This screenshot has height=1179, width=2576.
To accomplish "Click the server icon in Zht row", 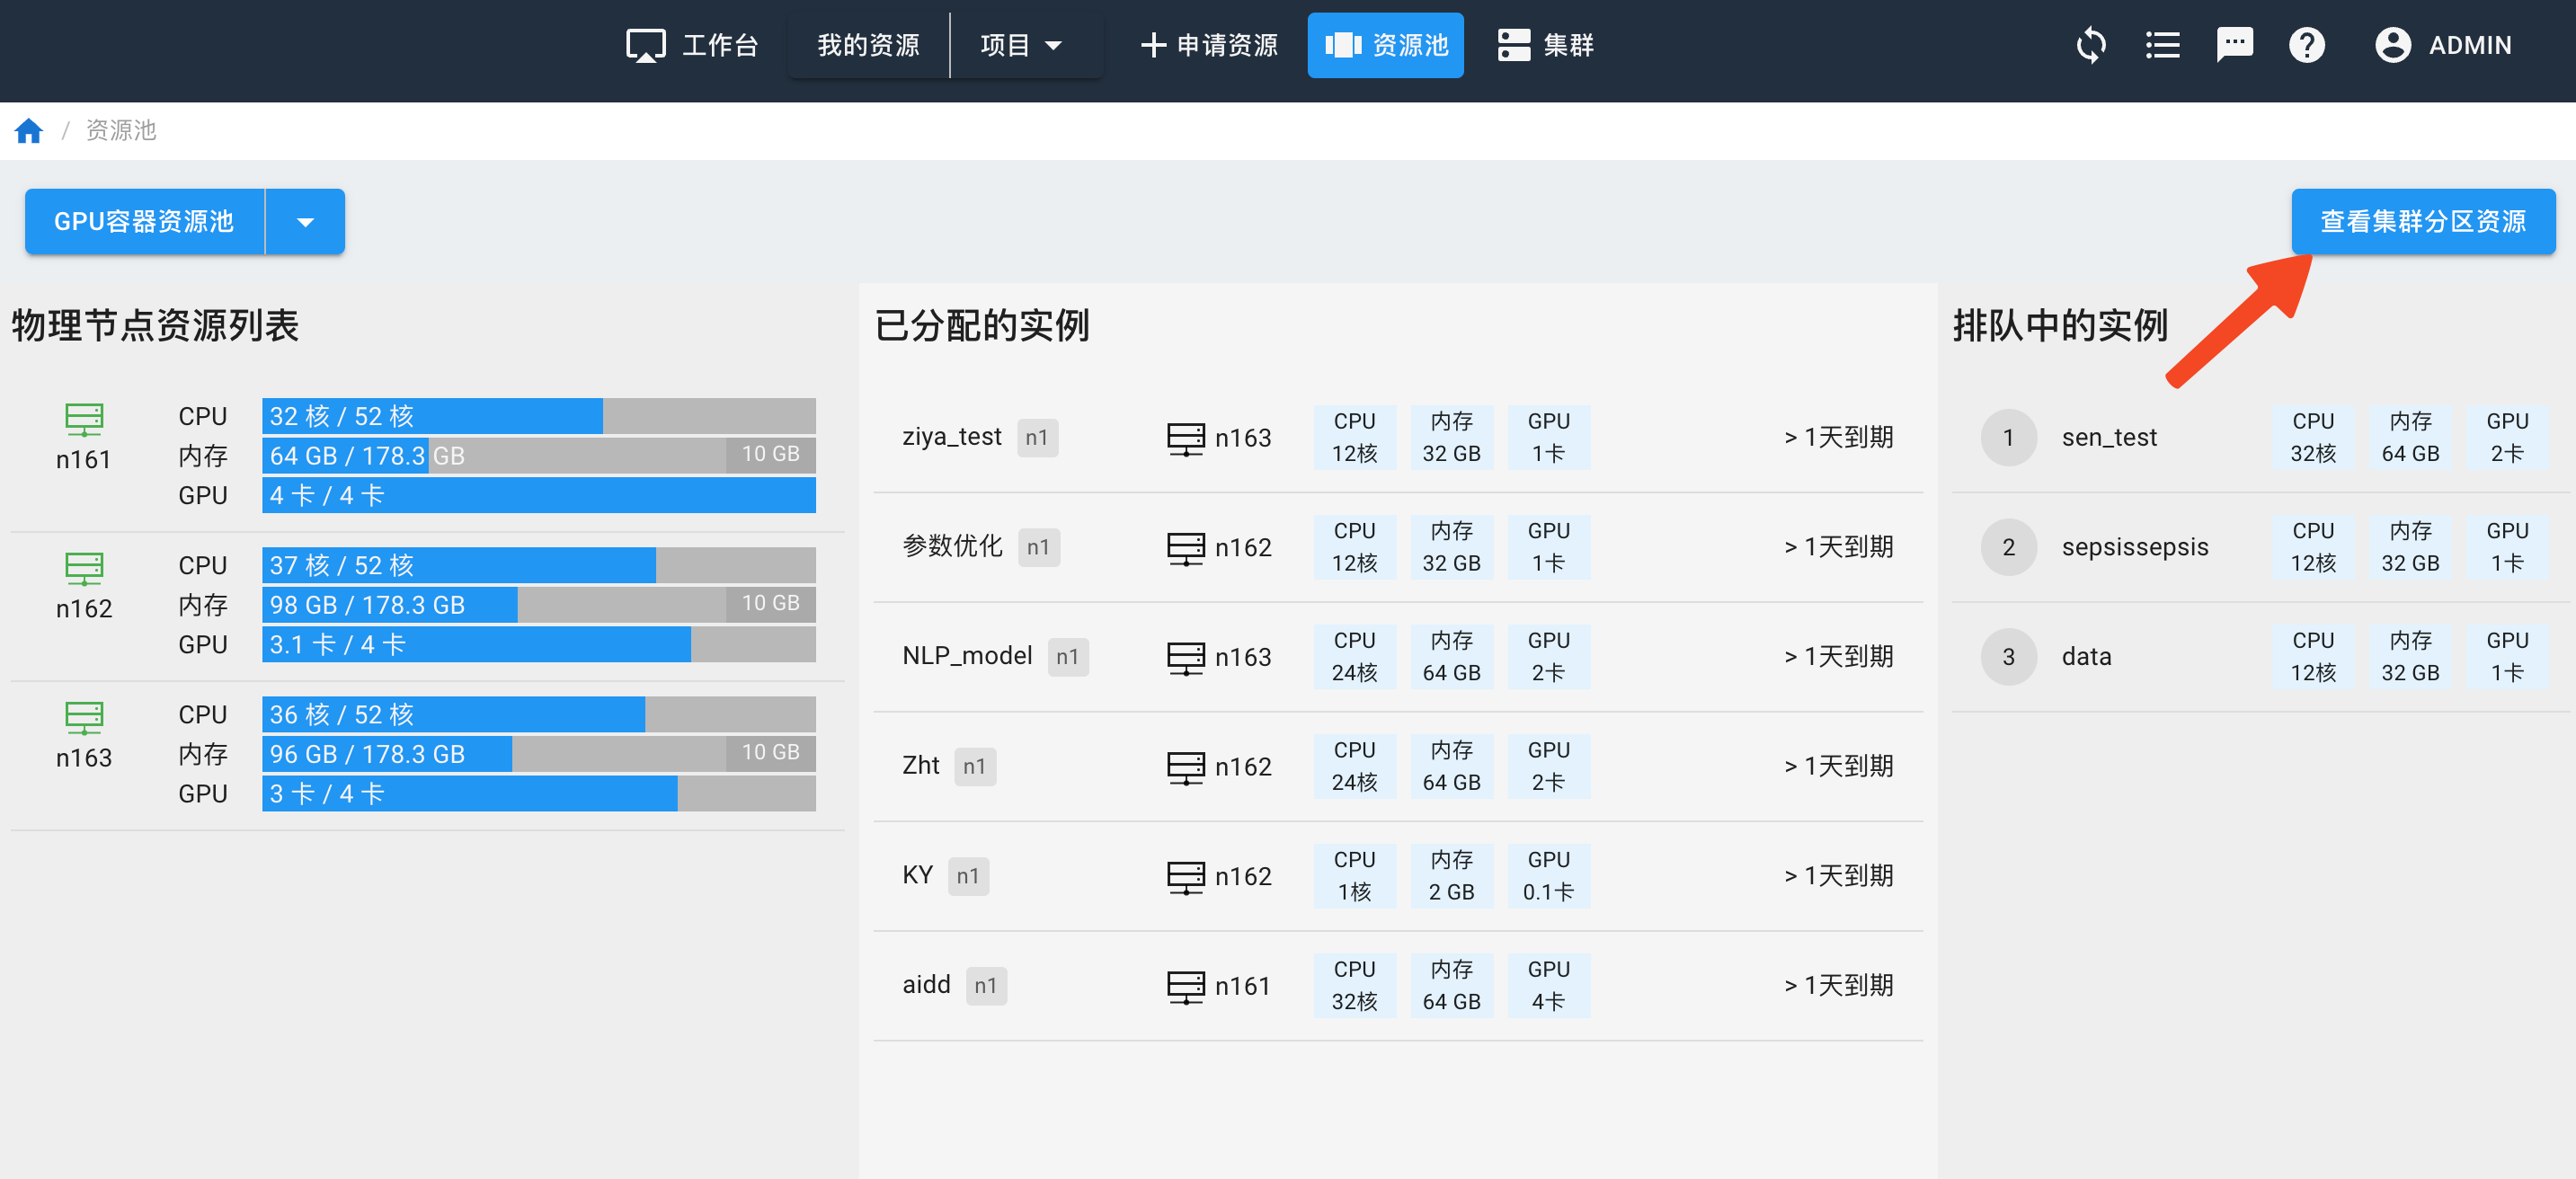I will (x=1185, y=767).
